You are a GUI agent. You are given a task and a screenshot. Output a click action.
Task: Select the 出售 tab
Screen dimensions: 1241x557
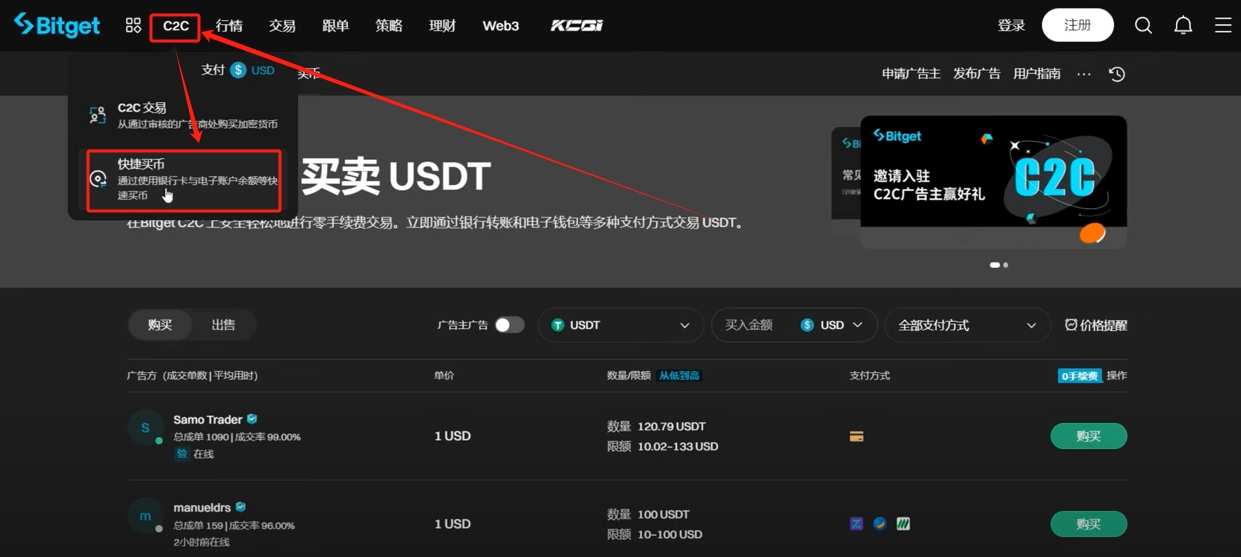[223, 325]
